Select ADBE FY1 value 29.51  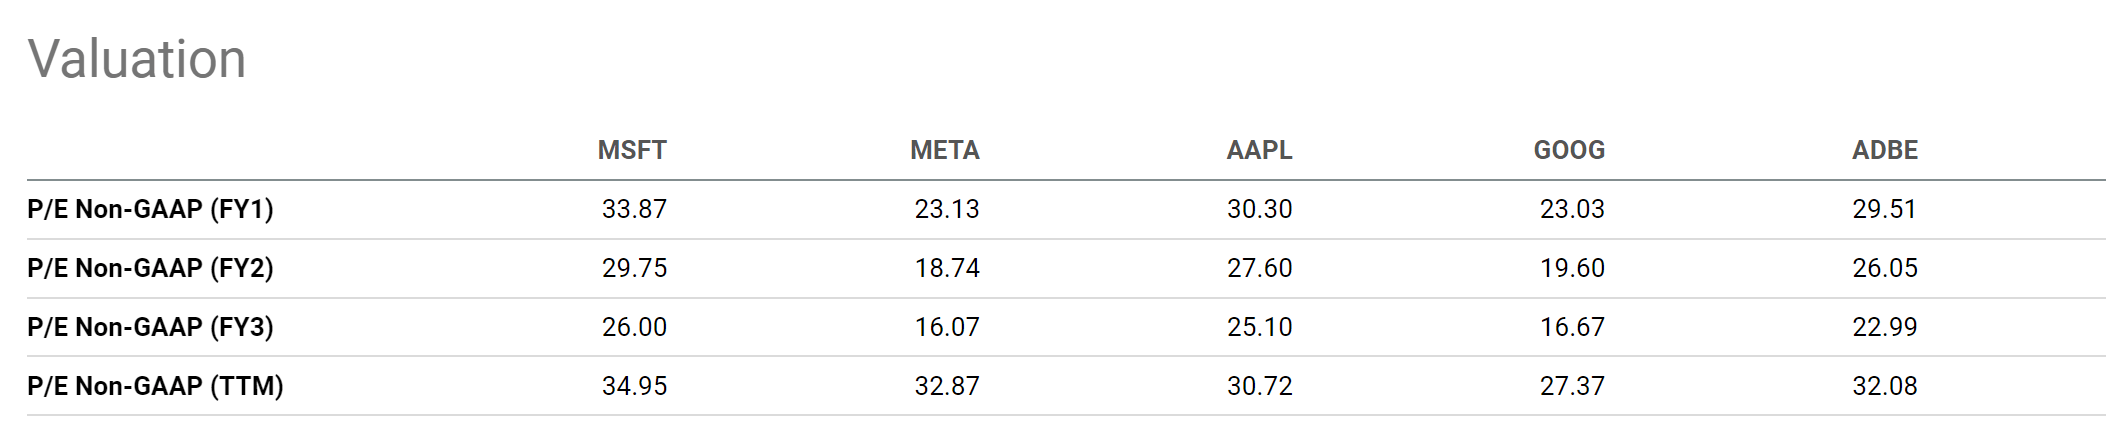coord(1885,209)
